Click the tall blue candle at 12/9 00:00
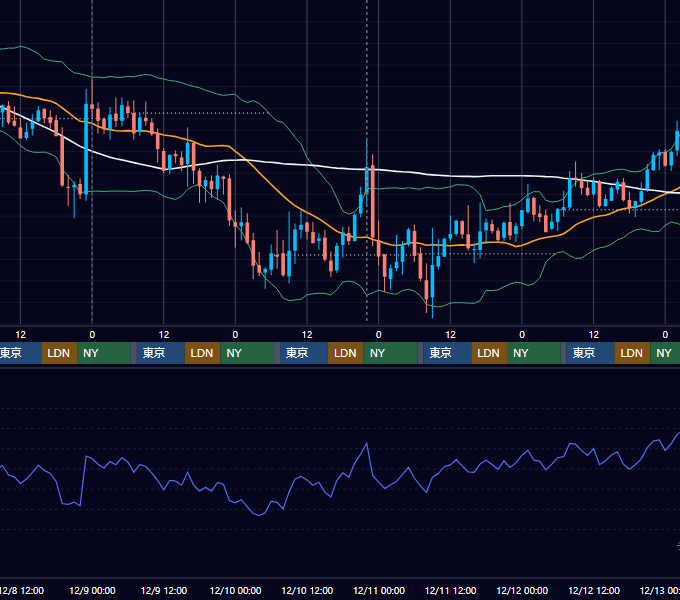This screenshot has height=600, width=680. point(86,150)
